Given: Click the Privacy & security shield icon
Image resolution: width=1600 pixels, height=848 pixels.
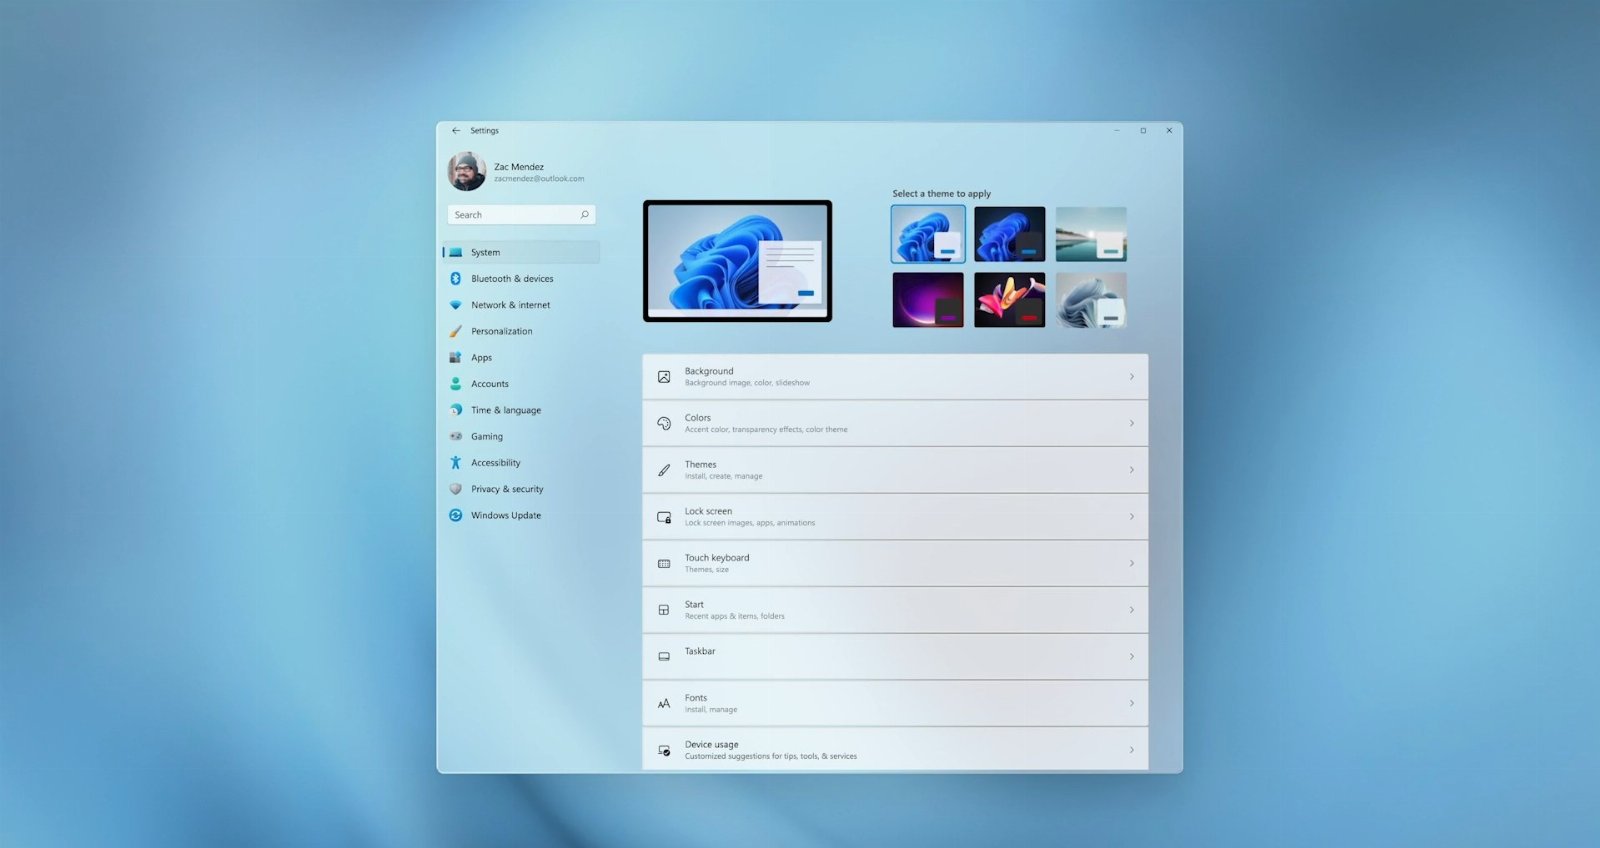Looking at the screenshot, I should pos(455,489).
